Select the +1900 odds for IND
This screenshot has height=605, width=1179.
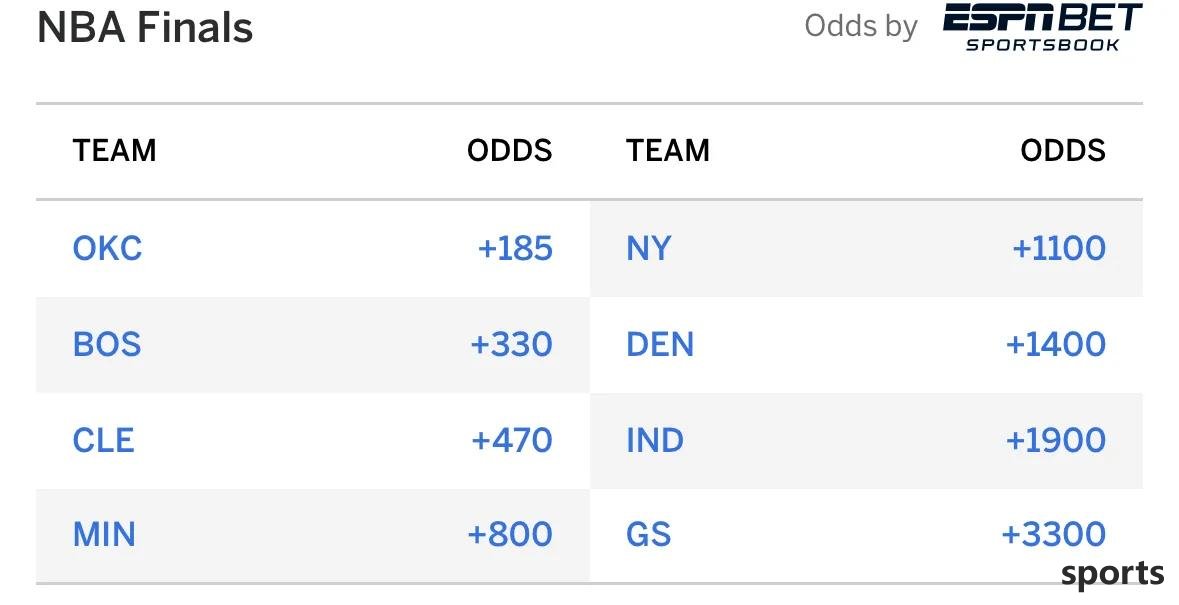(x=1056, y=440)
